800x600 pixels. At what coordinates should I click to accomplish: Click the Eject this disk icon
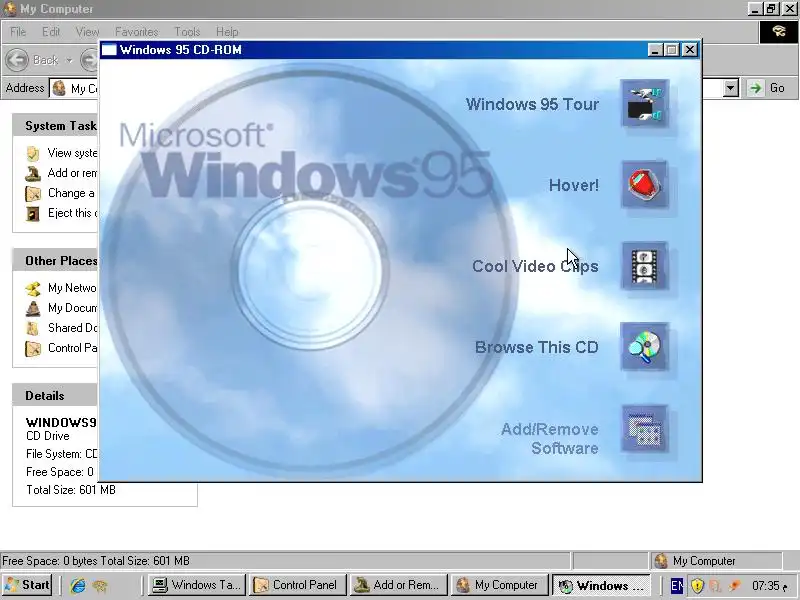[x=33, y=213]
